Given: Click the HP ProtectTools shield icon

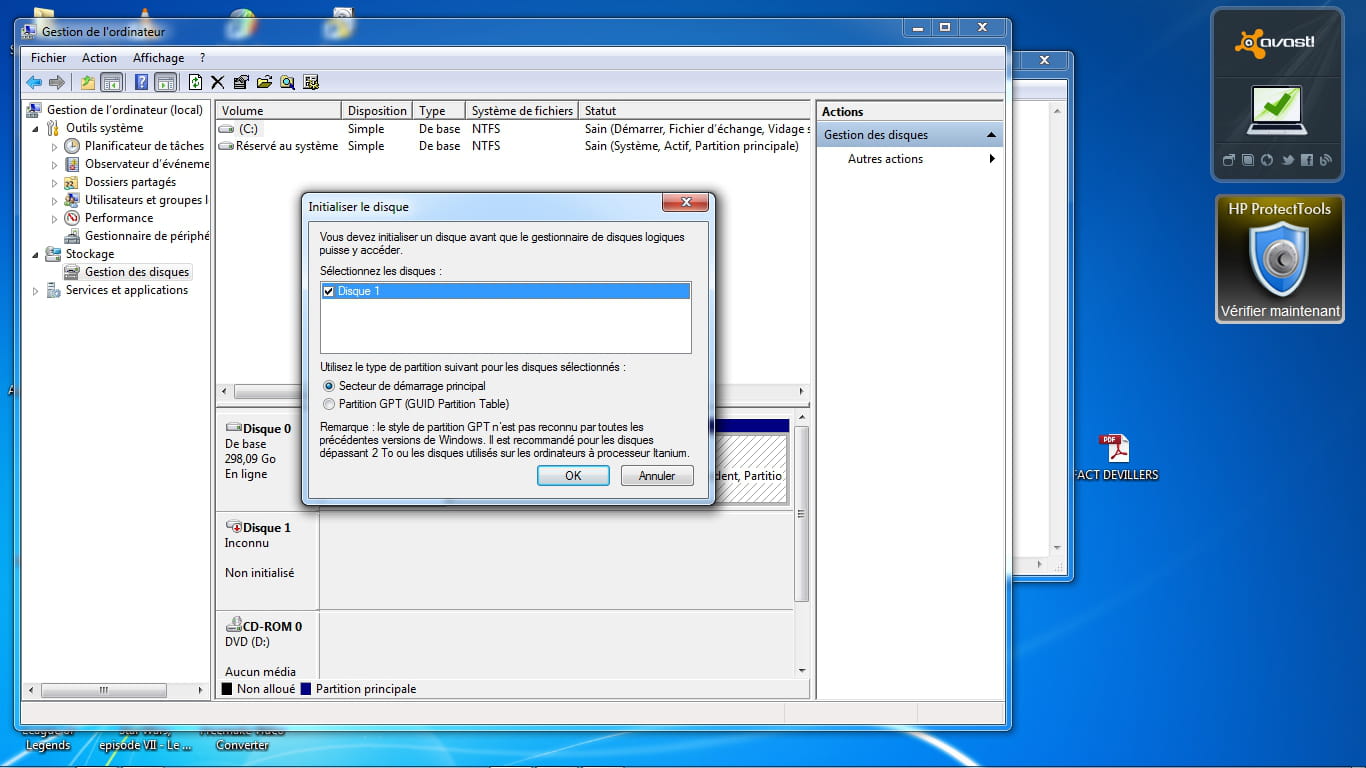Looking at the screenshot, I should click(x=1279, y=259).
